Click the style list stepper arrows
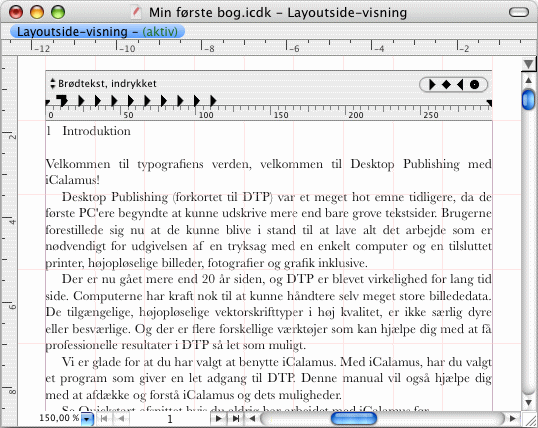This screenshot has height=428, width=538. click(52, 83)
